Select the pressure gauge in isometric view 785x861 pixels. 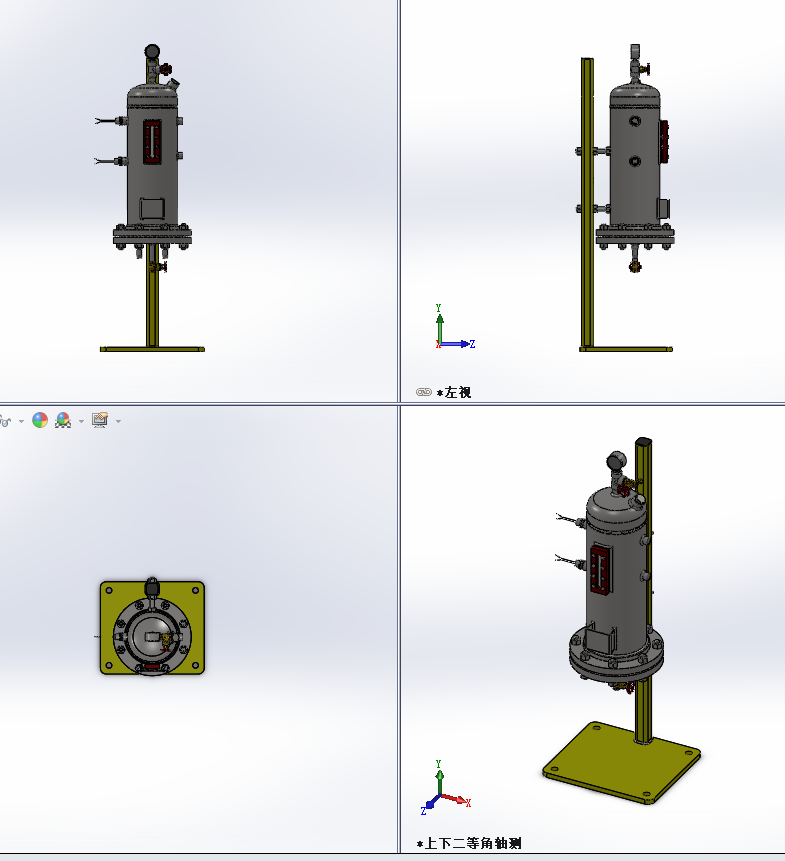point(616,461)
